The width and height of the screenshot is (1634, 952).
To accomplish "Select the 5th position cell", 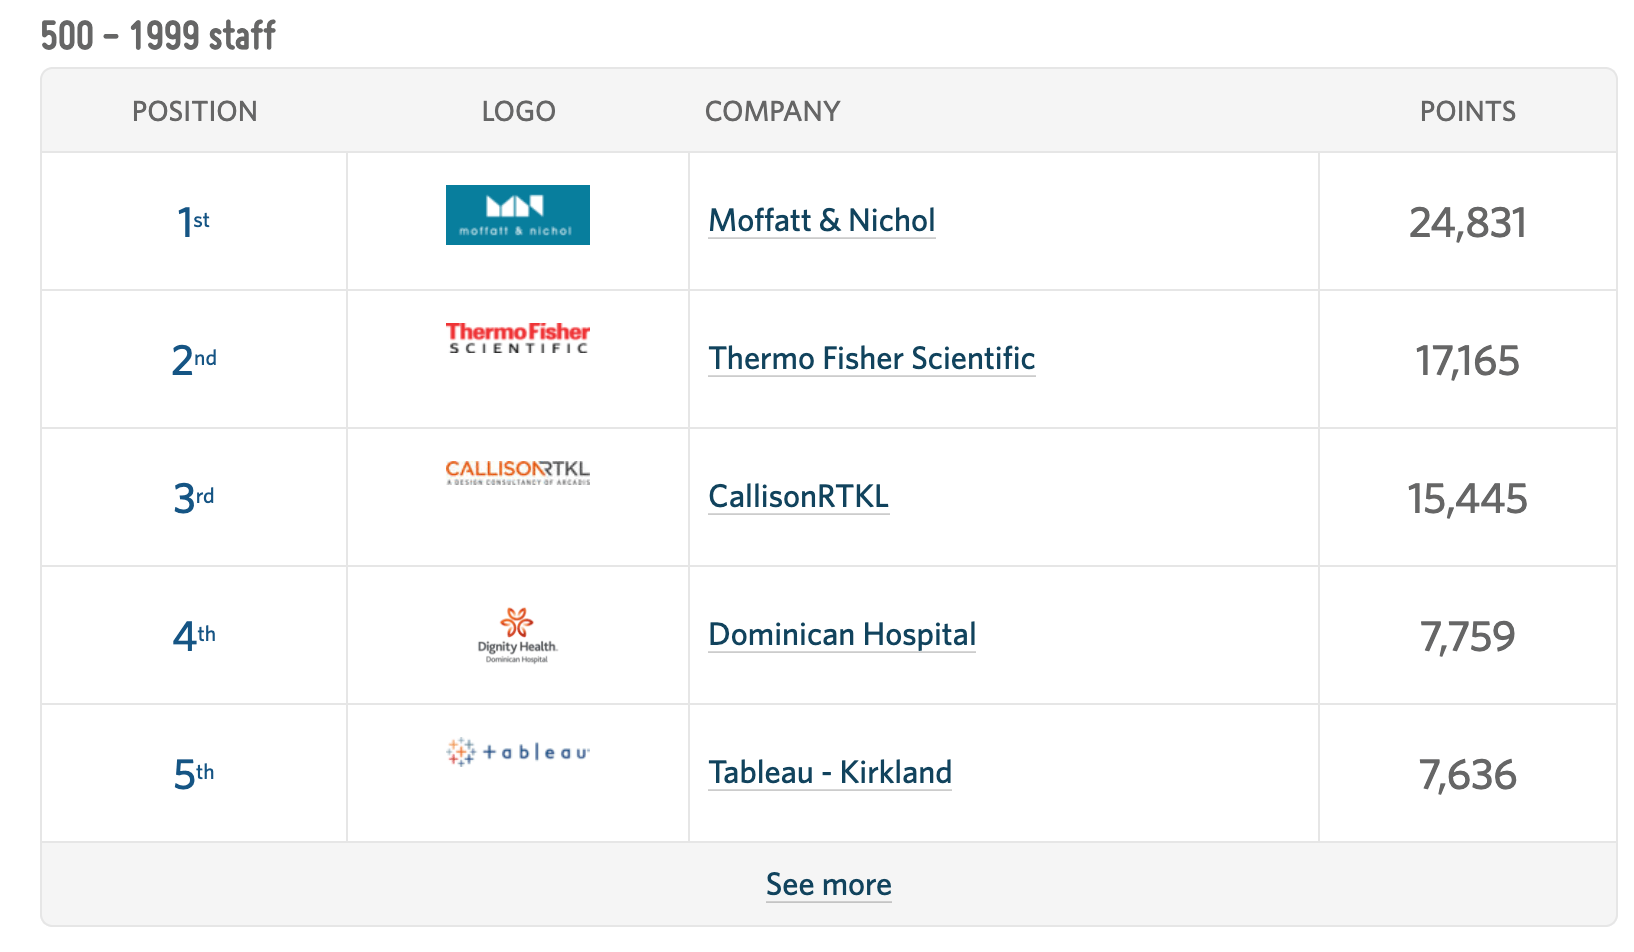I will click(194, 773).
